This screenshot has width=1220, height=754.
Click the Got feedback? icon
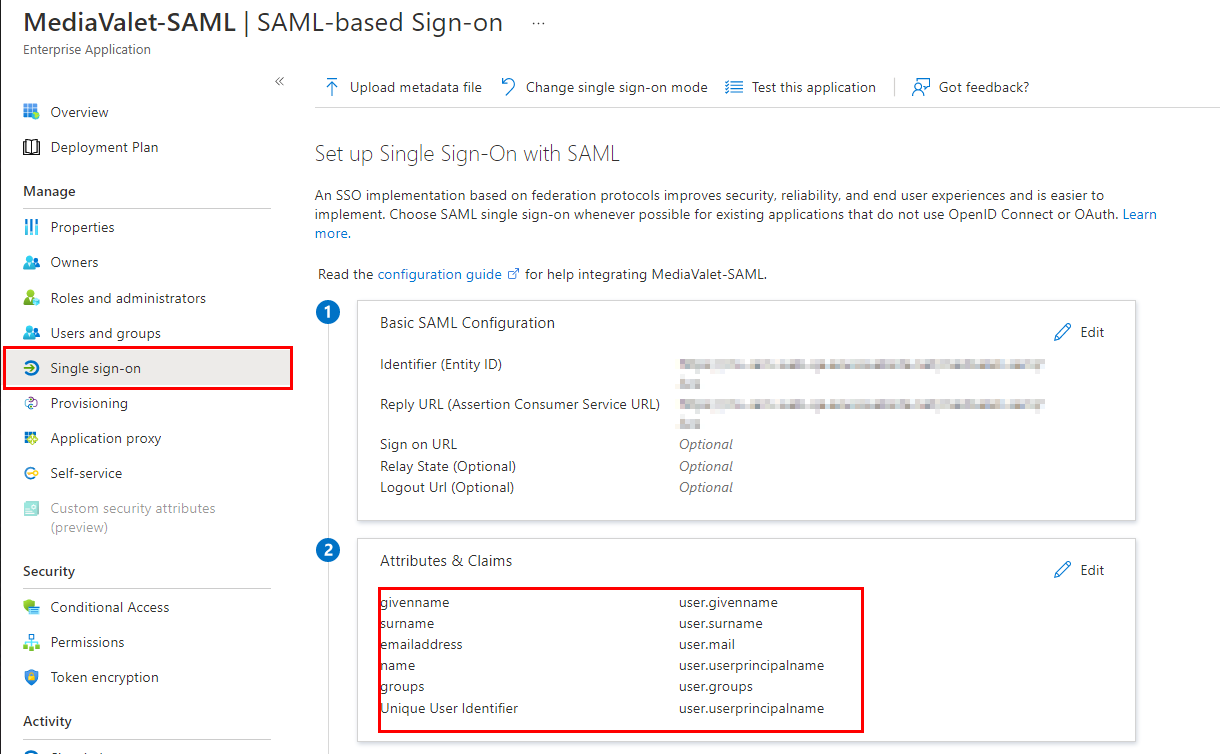tap(919, 87)
